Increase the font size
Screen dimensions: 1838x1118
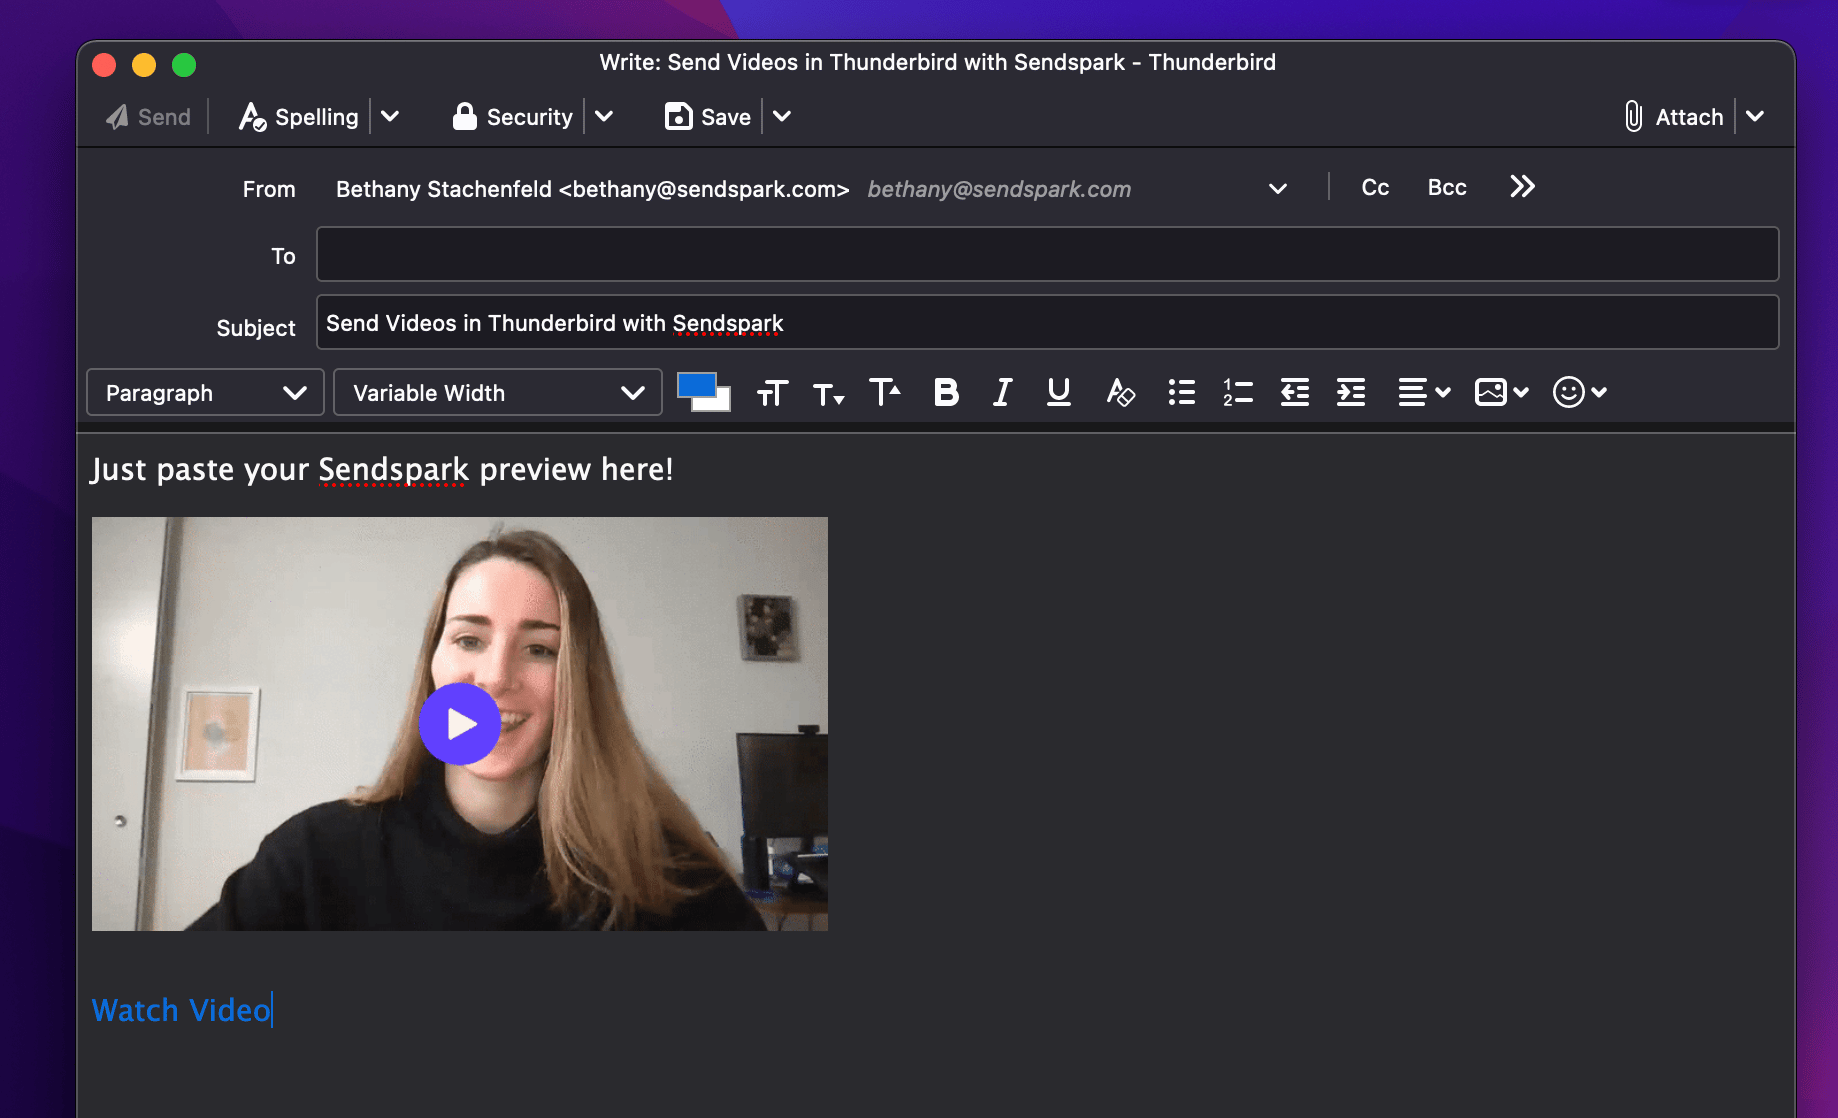(885, 392)
